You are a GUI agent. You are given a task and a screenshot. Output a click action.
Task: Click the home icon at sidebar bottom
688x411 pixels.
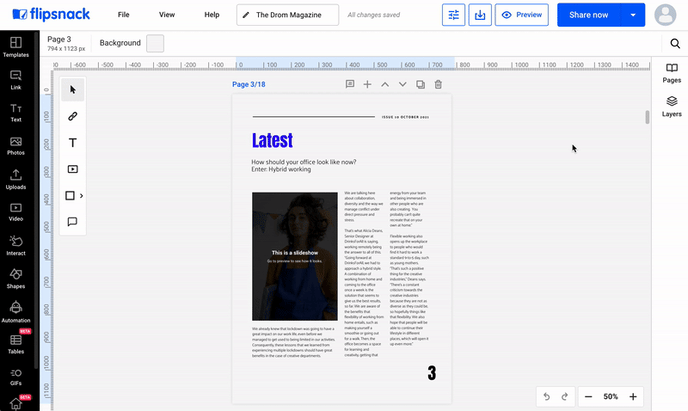point(16,404)
